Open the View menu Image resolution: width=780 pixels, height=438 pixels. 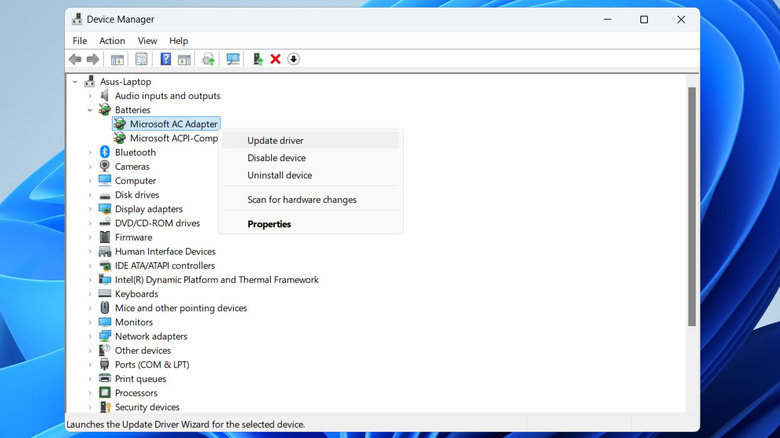pos(146,41)
